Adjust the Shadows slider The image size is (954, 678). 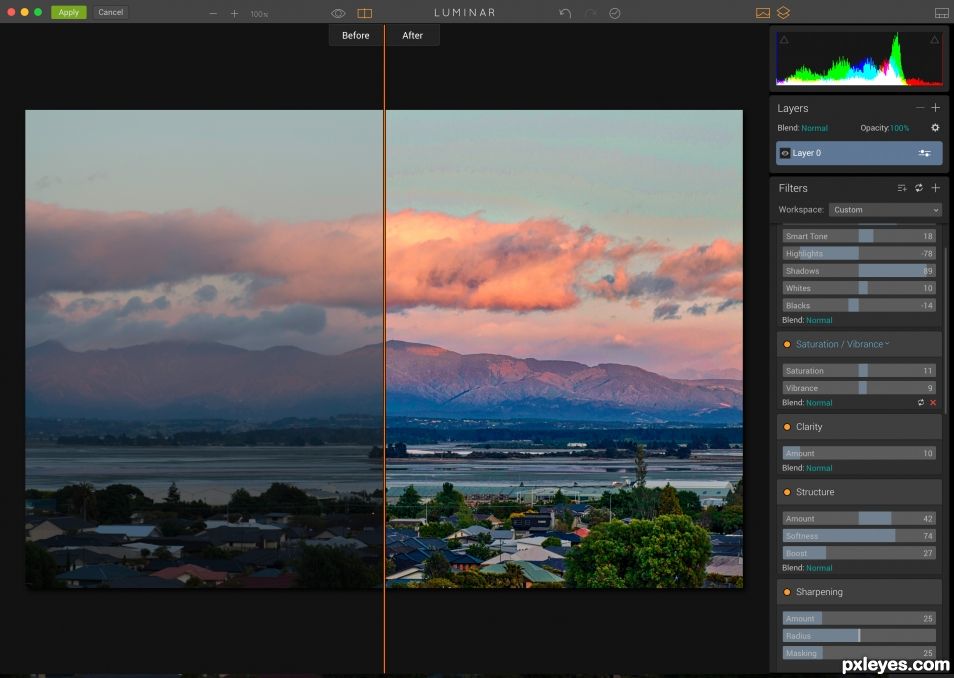(x=859, y=271)
